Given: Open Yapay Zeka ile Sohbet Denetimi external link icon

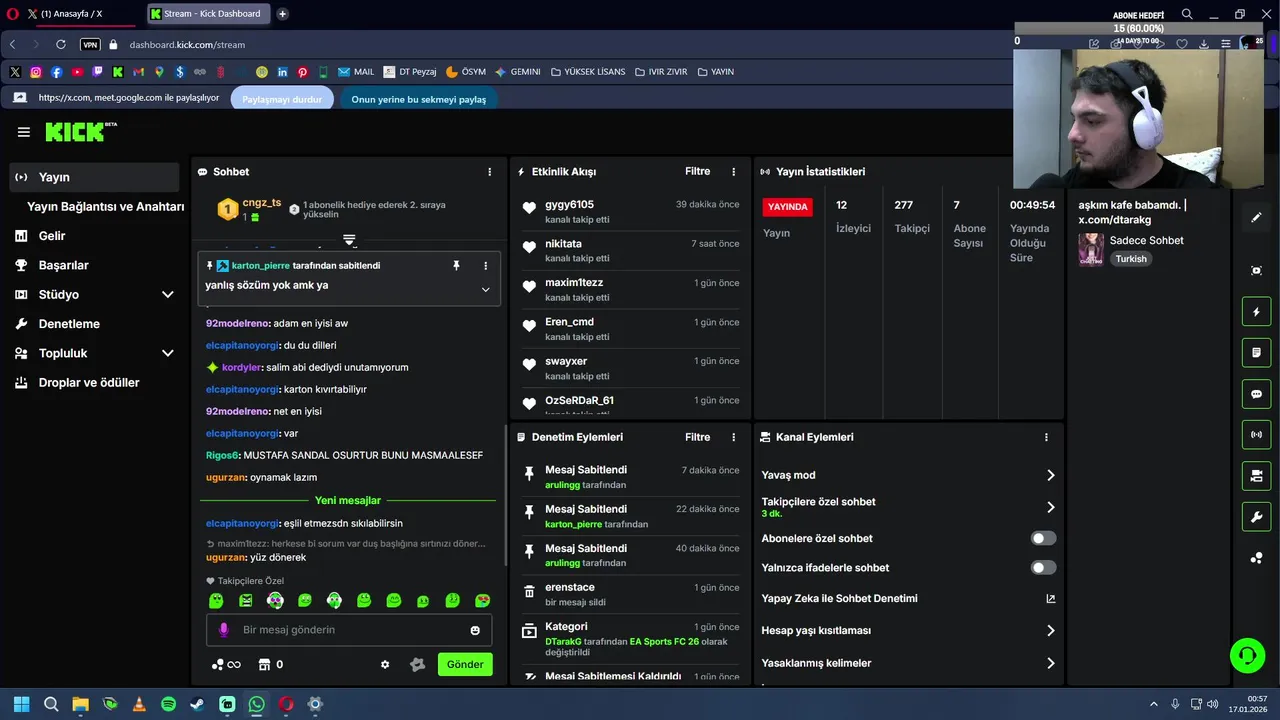Looking at the screenshot, I should click(1050, 599).
